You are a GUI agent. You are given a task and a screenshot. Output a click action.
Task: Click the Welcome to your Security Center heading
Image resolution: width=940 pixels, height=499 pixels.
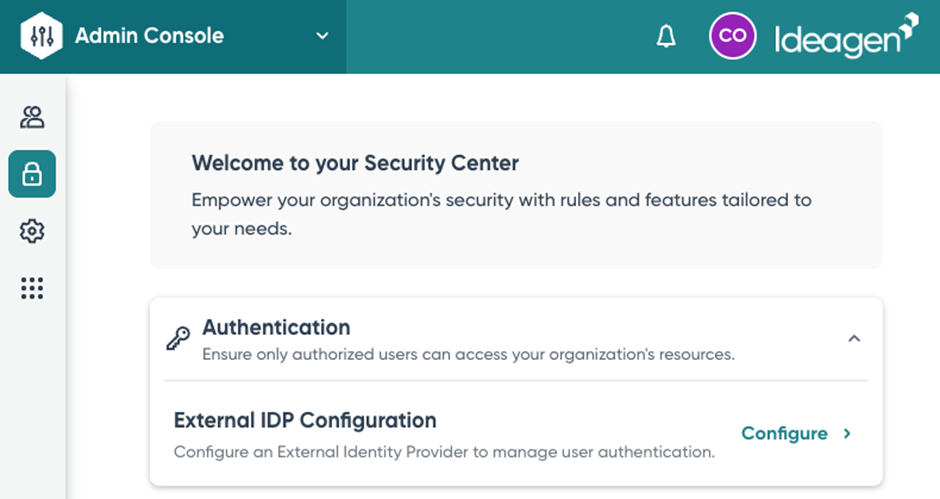[x=355, y=162]
